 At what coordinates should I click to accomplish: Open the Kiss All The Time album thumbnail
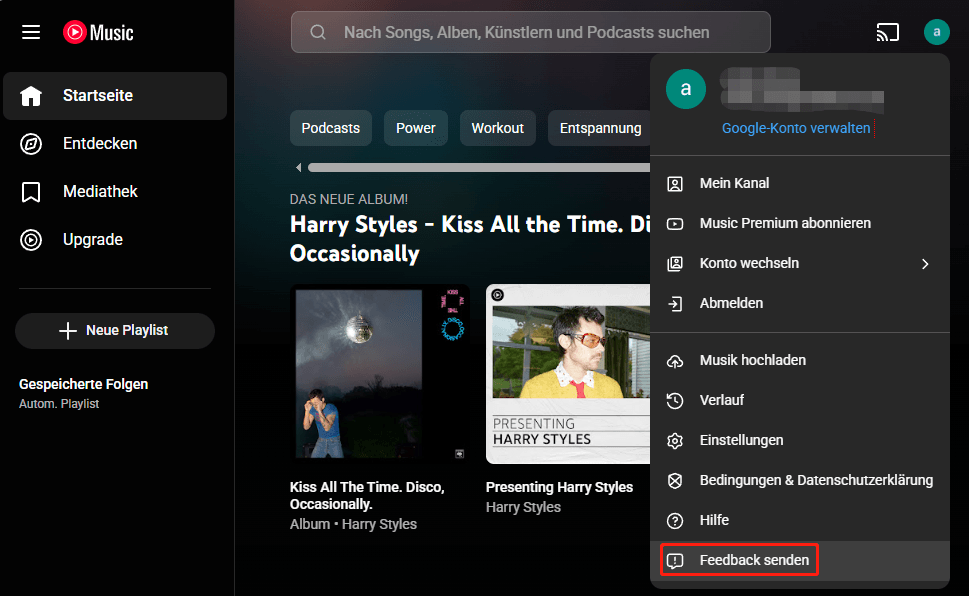point(380,373)
